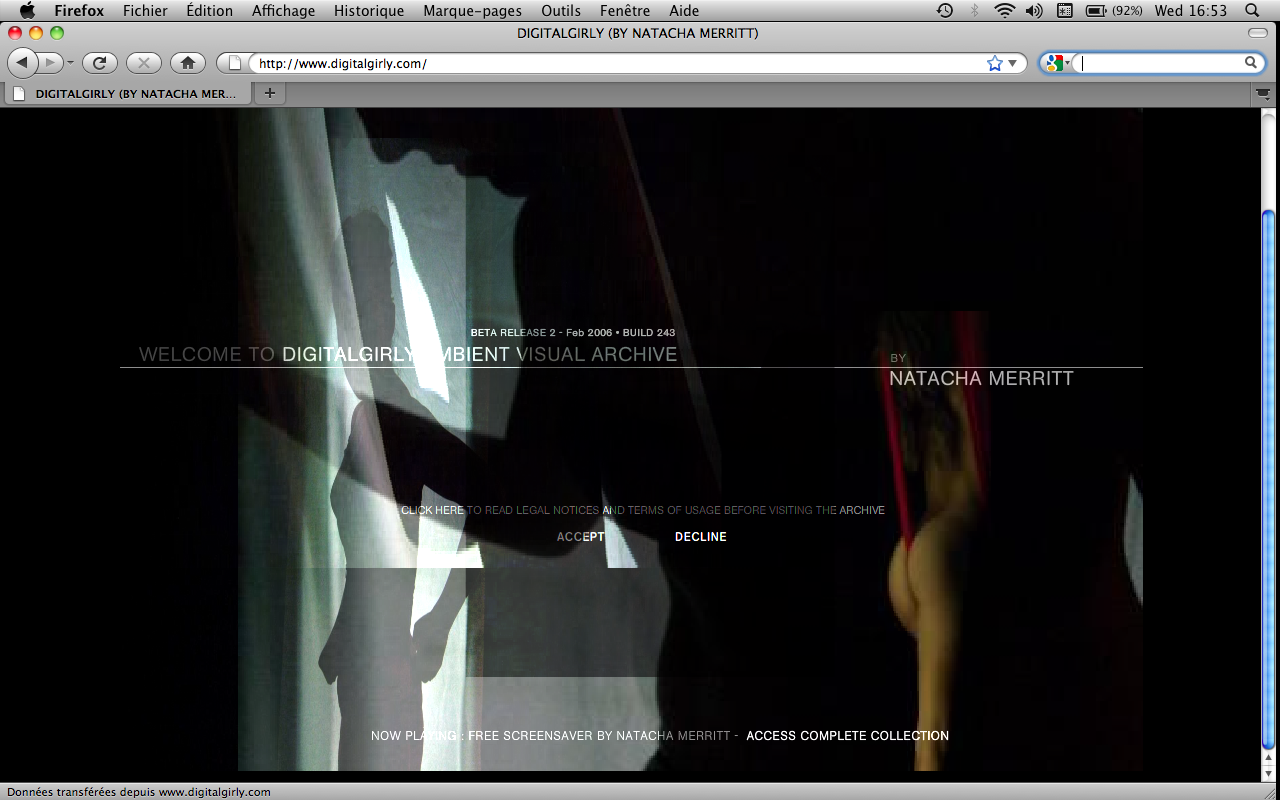
Task: Click the BETA RELEASE 2 build text
Action: [573, 332]
